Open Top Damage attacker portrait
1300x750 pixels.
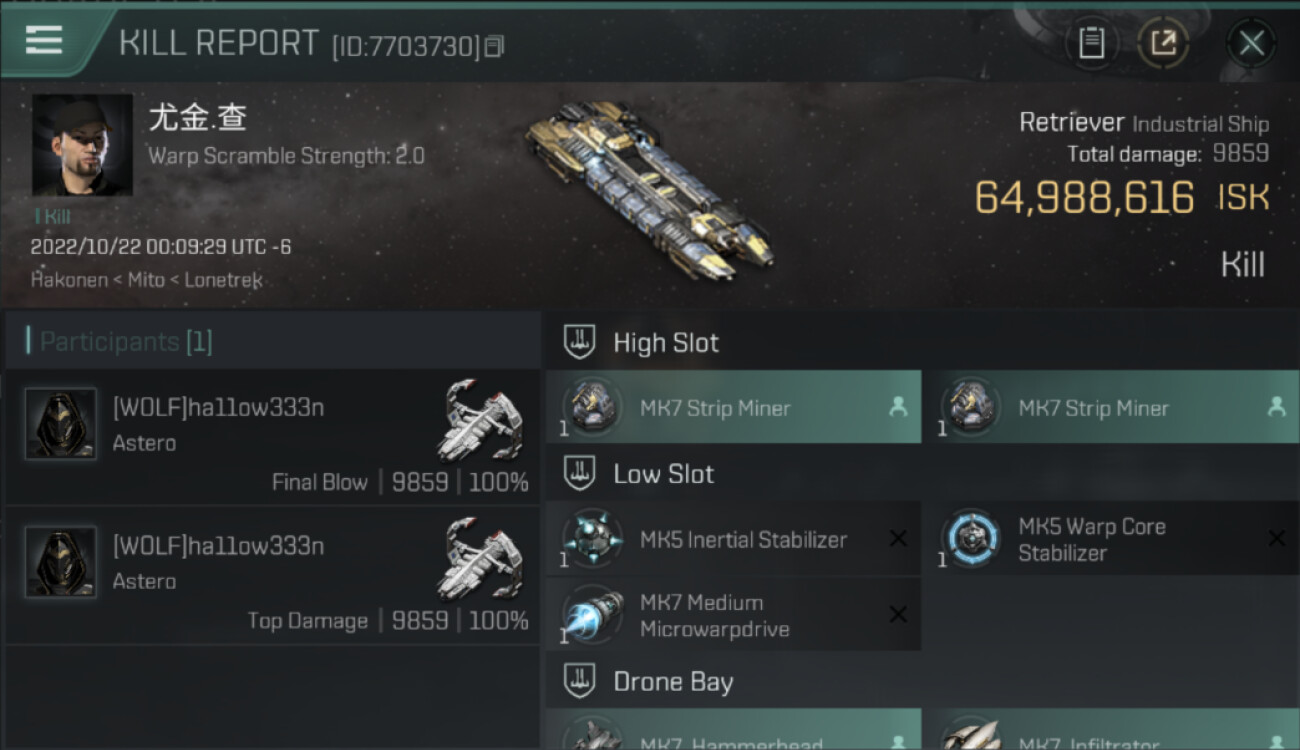(61, 562)
